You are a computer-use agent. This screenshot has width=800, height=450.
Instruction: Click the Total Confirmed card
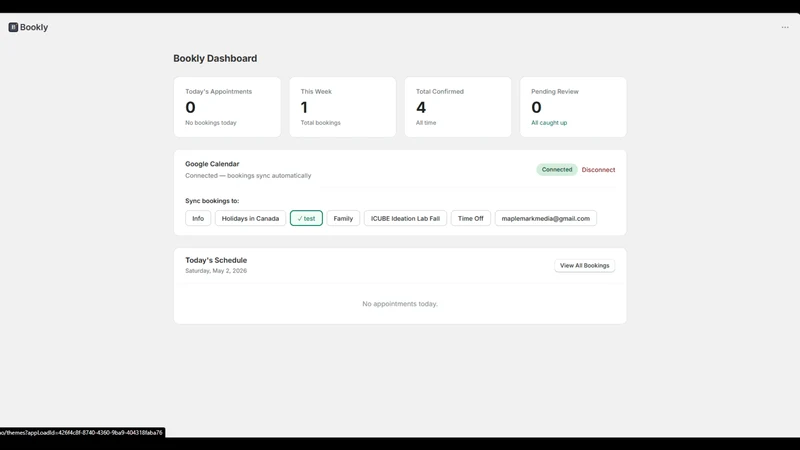click(x=458, y=107)
